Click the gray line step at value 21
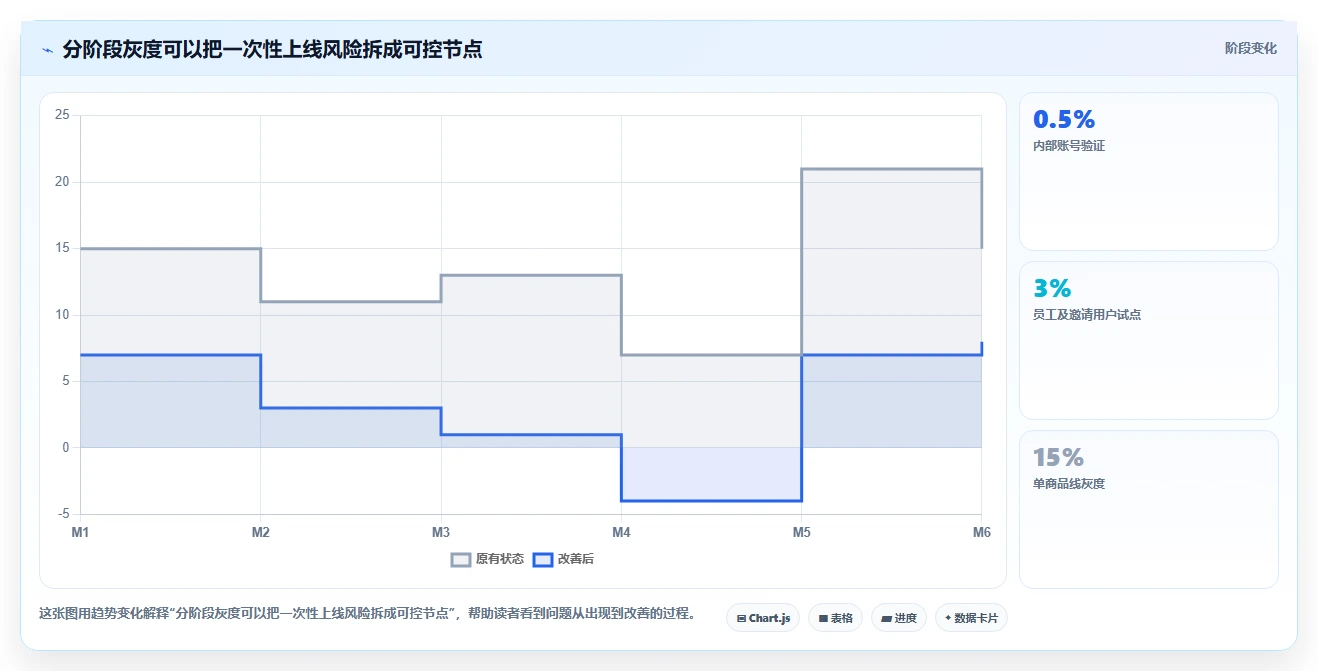This screenshot has width=1318, height=671. coord(891,169)
